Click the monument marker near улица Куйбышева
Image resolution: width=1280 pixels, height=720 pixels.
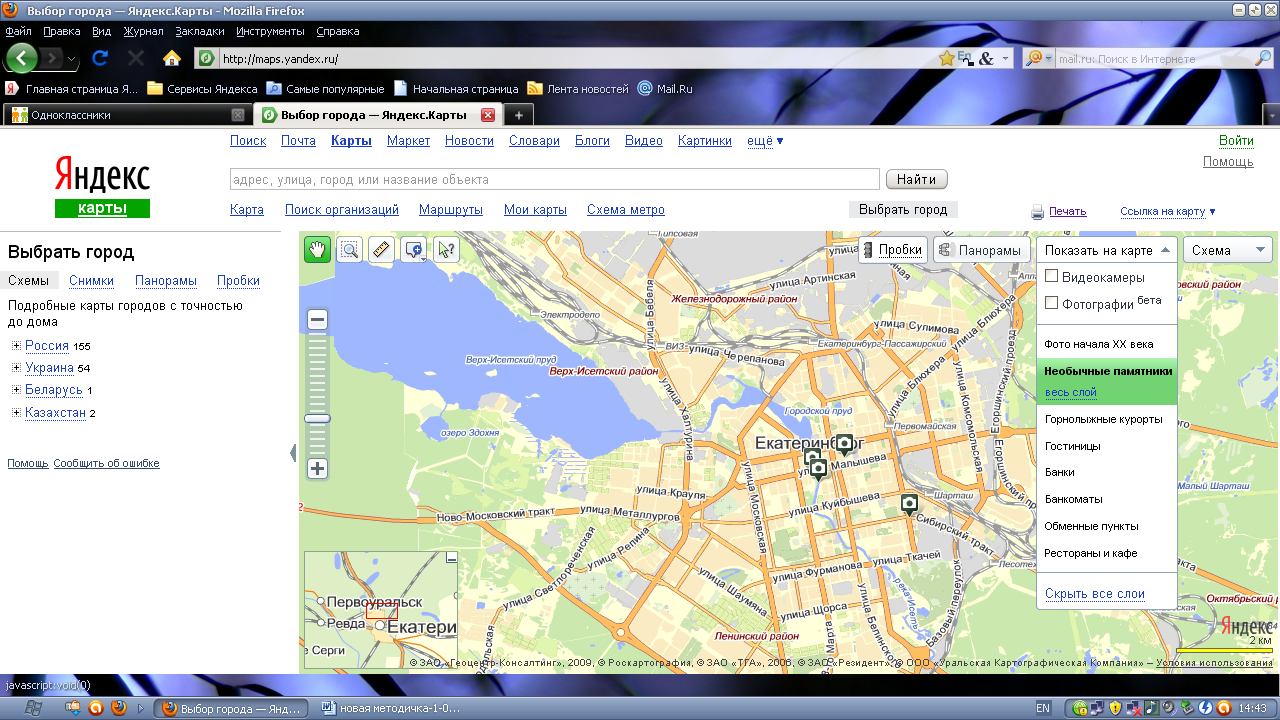point(909,504)
